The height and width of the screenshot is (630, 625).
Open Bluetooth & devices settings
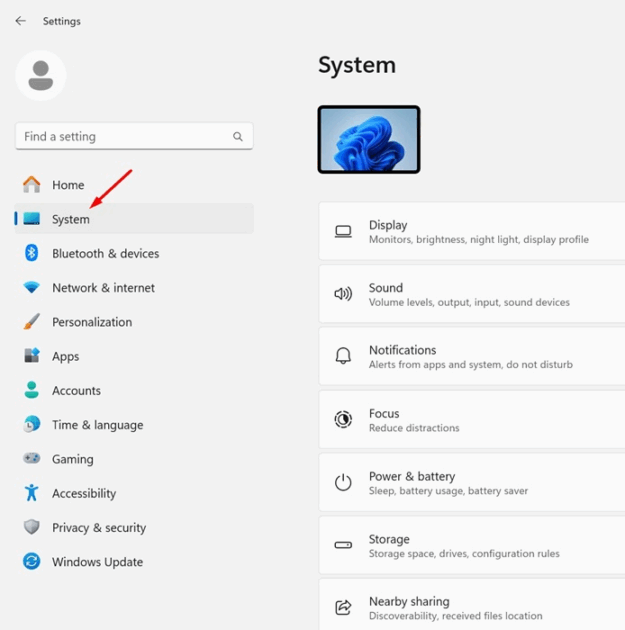pos(134,253)
